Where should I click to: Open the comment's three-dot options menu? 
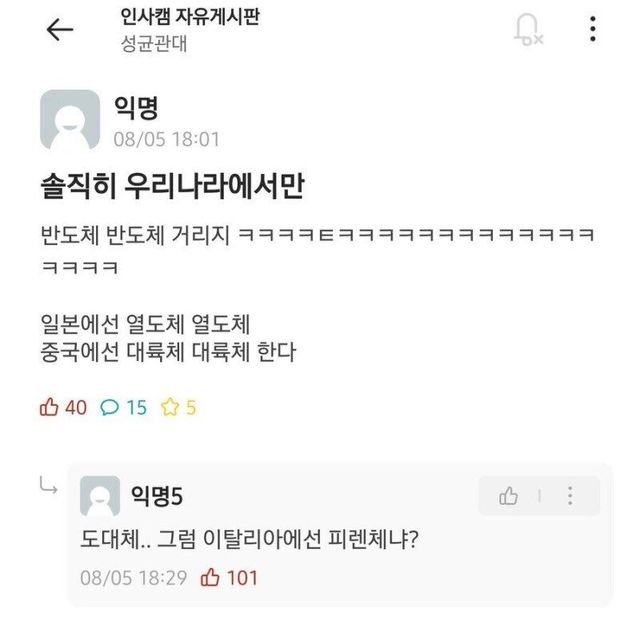570,496
